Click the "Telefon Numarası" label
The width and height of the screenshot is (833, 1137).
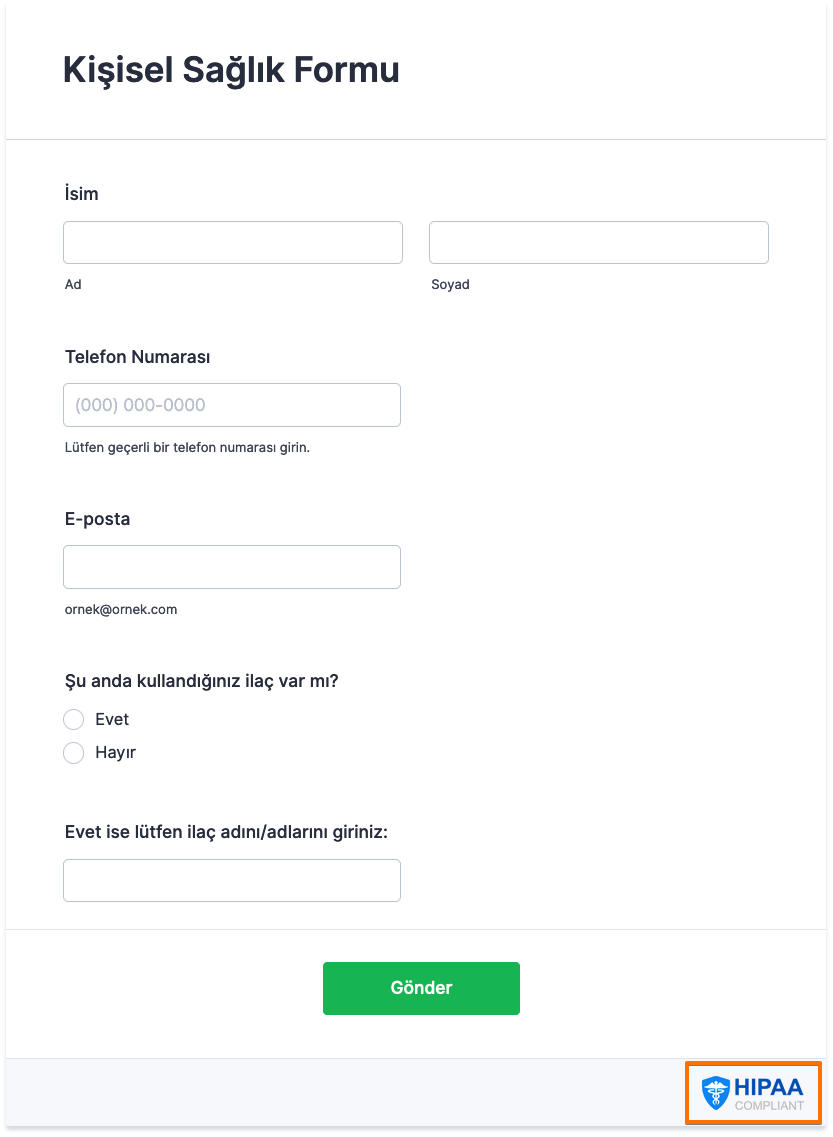pyautogui.click(x=138, y=357)
